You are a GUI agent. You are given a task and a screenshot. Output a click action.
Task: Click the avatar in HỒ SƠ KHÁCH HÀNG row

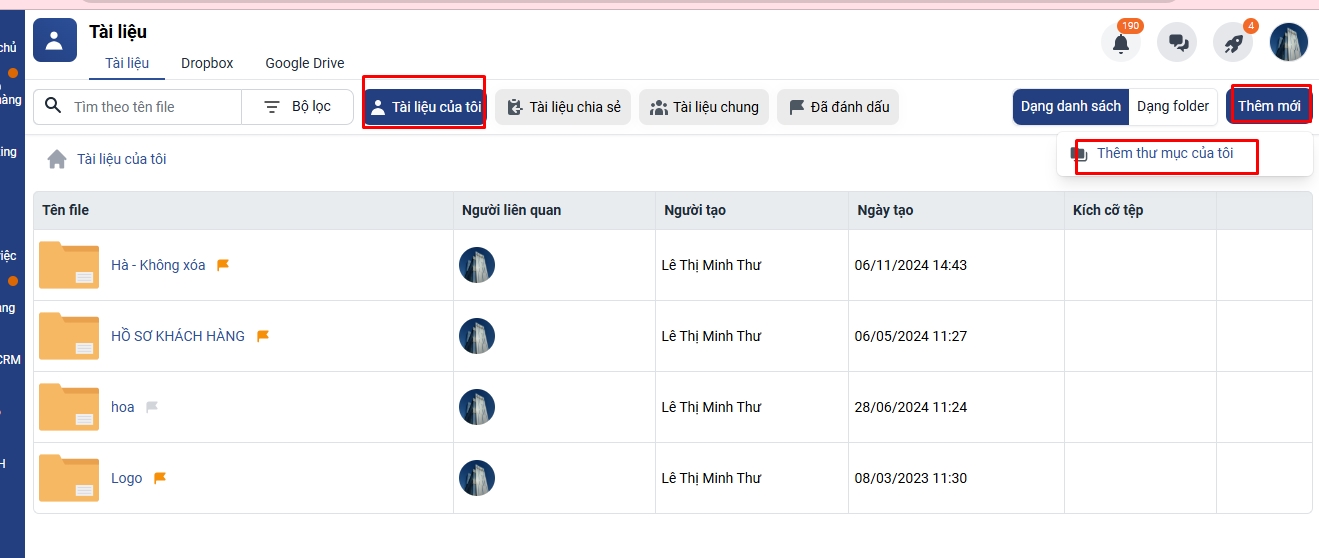point(477,336)
